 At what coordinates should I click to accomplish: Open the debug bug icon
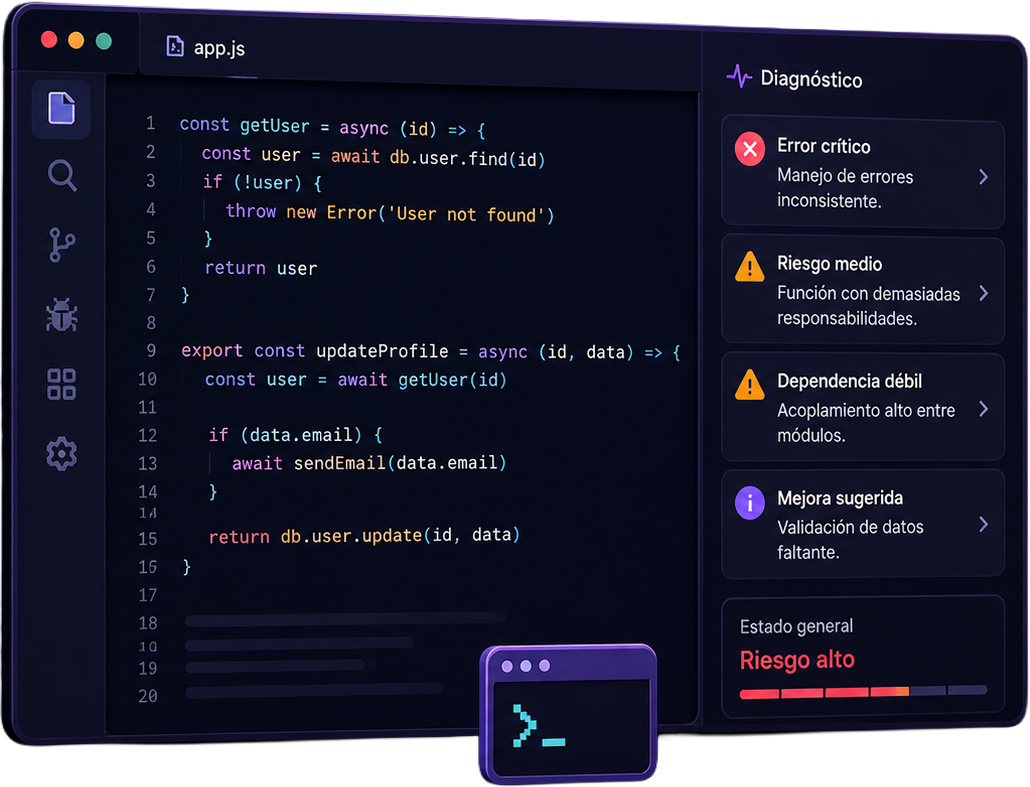(x=62, y=314)
